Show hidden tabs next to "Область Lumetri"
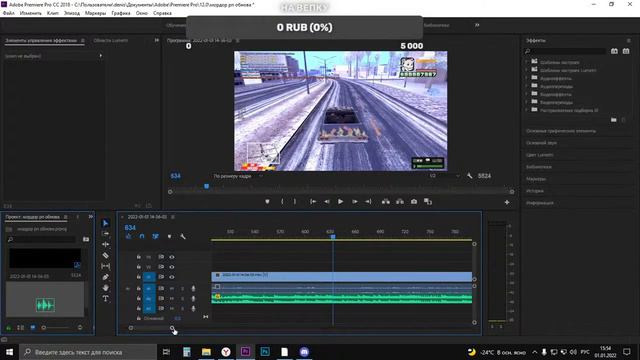This screenshot has height=360, width=640. [x=156, y=40]
